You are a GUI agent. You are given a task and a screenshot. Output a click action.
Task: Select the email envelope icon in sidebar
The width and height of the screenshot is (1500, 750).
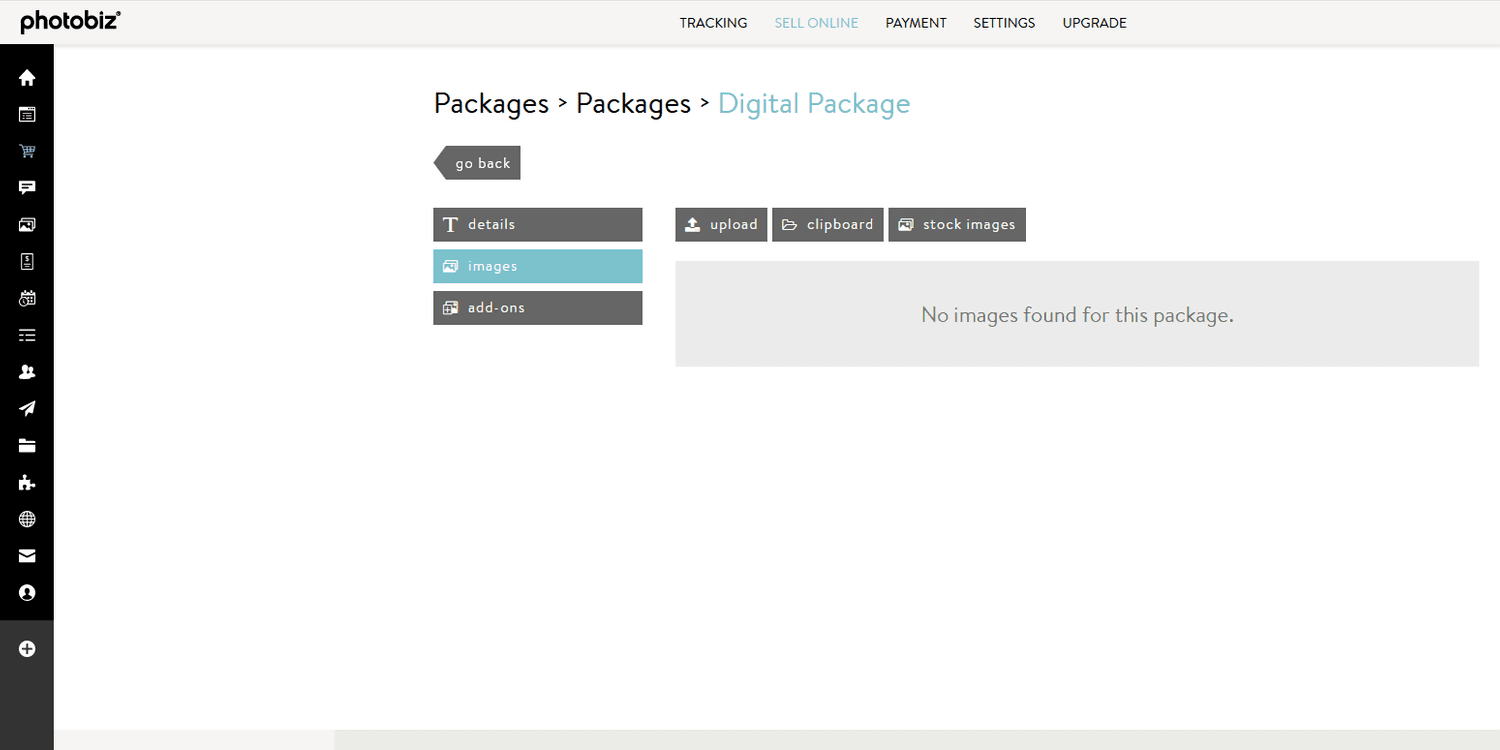coord(26,555)
